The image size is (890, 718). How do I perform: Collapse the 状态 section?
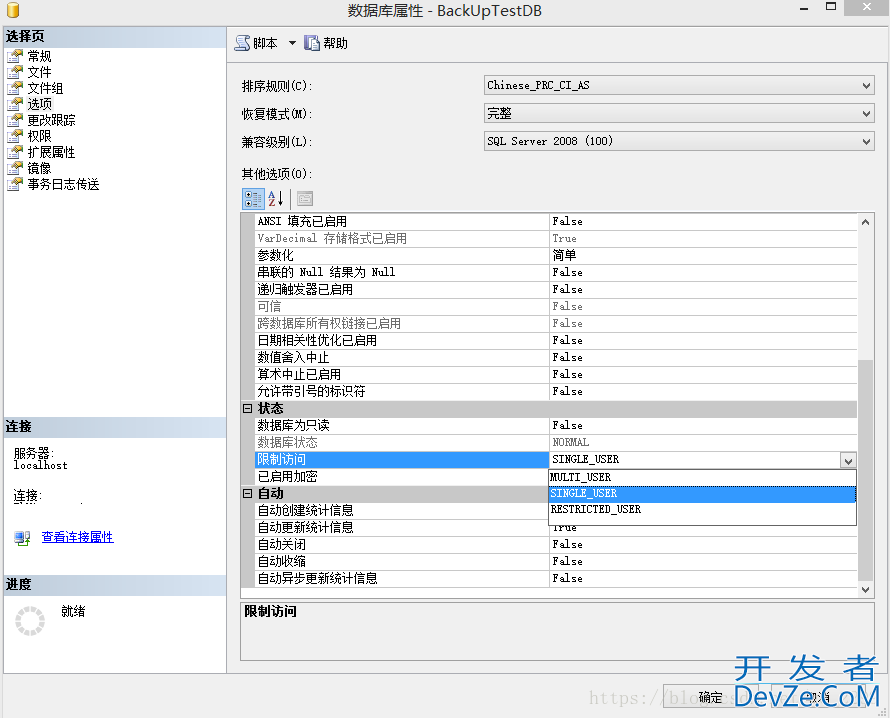(x=247, y=408)
